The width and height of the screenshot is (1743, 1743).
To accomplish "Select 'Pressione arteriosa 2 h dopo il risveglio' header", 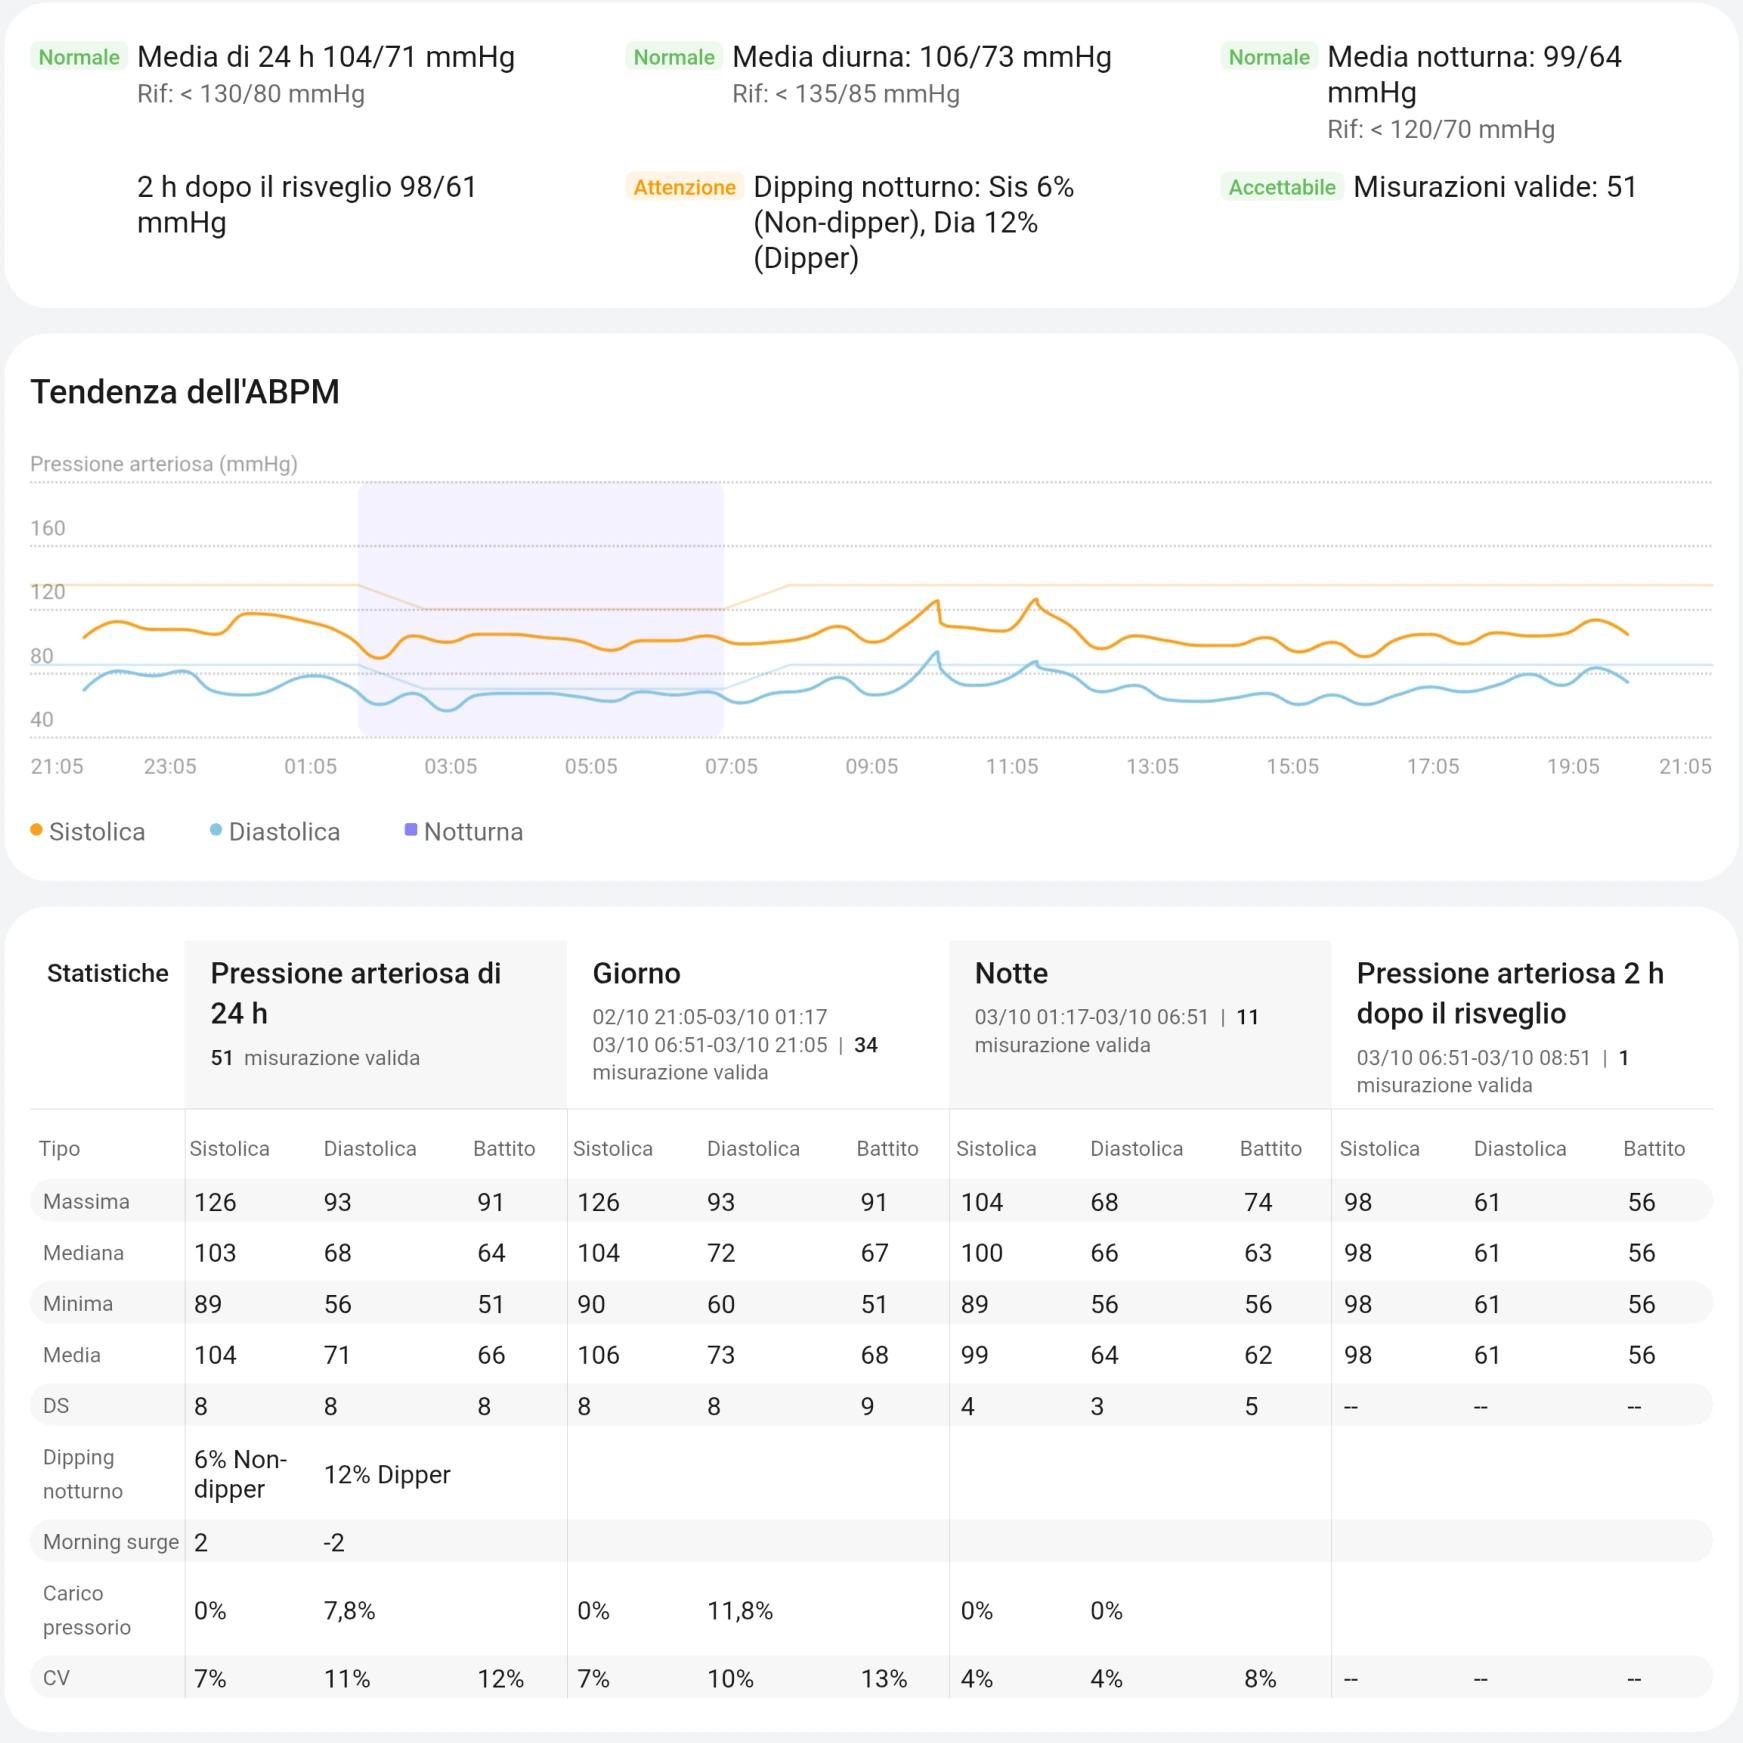I will point(1522,1024).
